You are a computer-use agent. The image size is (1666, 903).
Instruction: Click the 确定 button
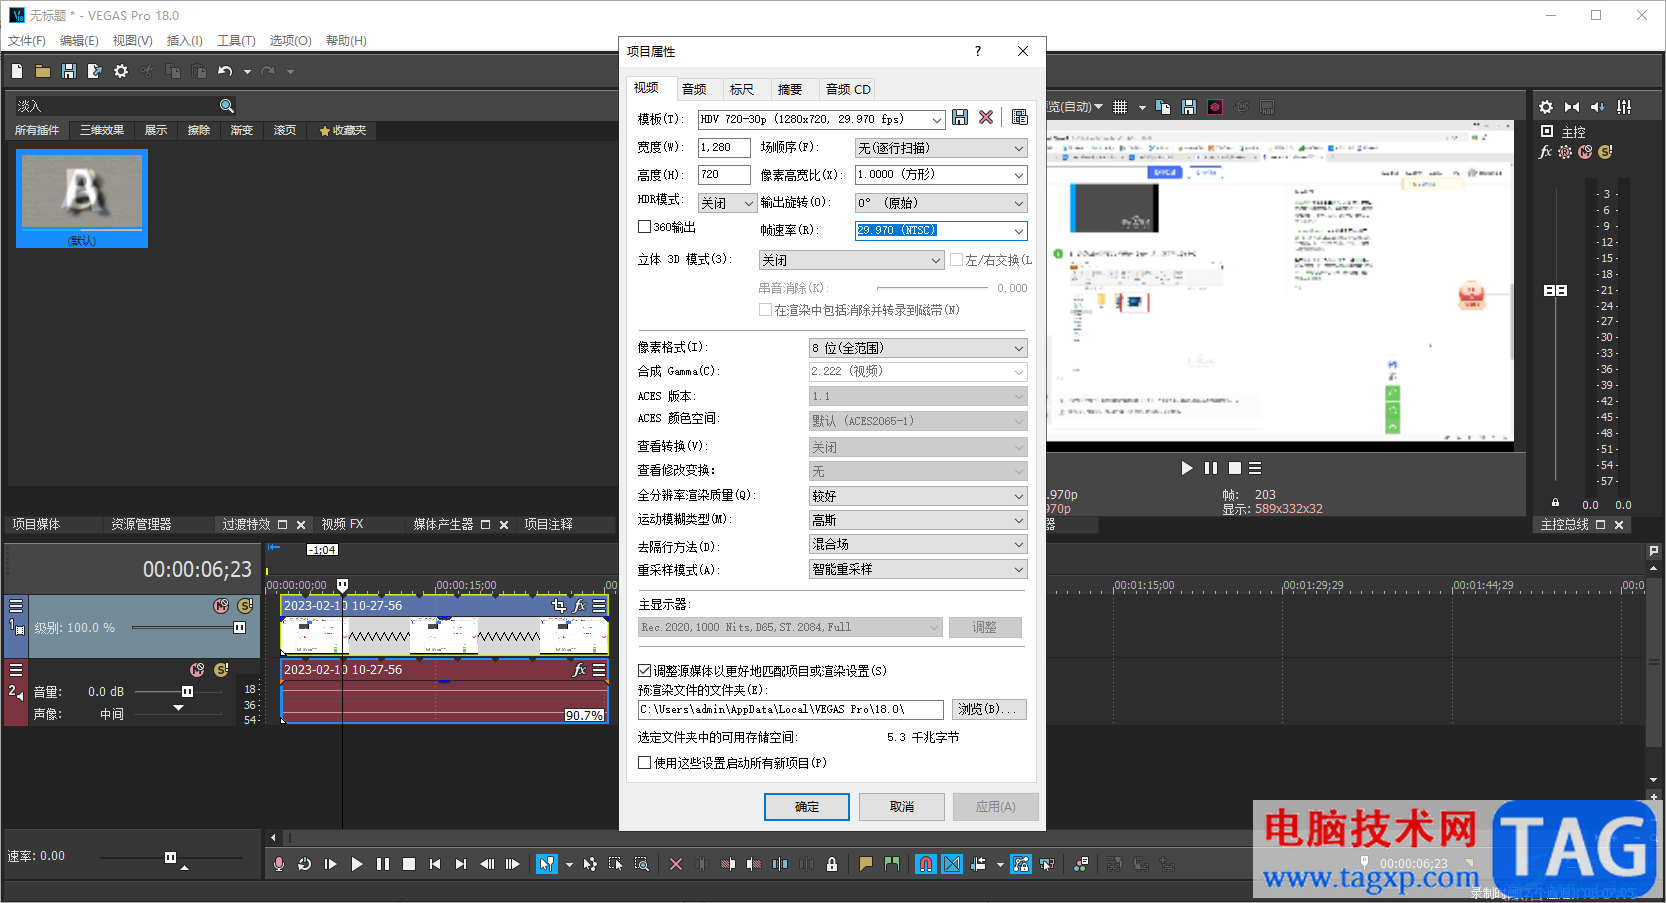806,807
